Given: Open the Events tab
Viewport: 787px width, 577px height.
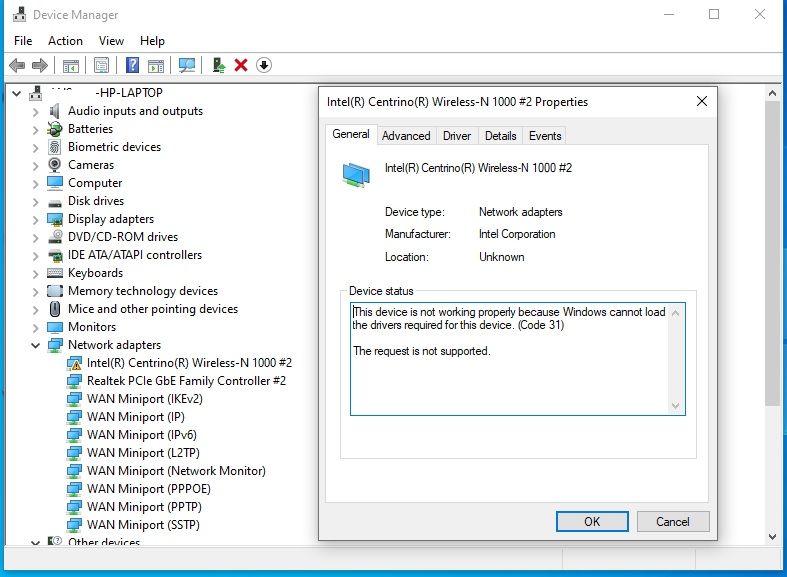Looking at the screenshot, I should click(545, 136).
